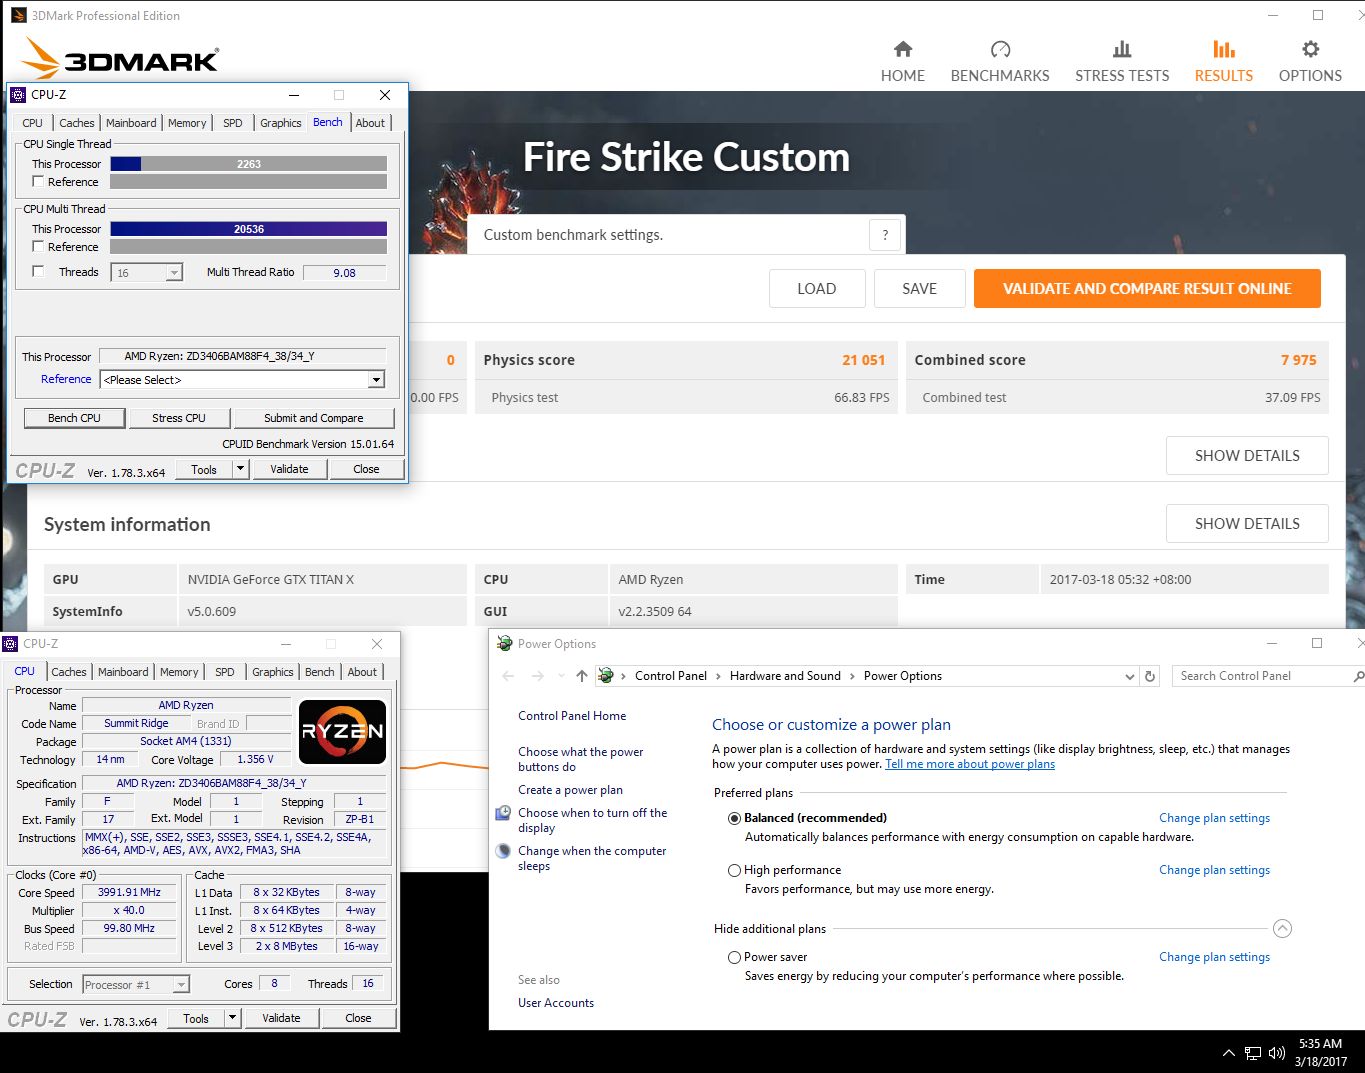Screen dimensions: 1365x1073
Task: Click the question mark help icon
Action: click(x=884, y=235)
